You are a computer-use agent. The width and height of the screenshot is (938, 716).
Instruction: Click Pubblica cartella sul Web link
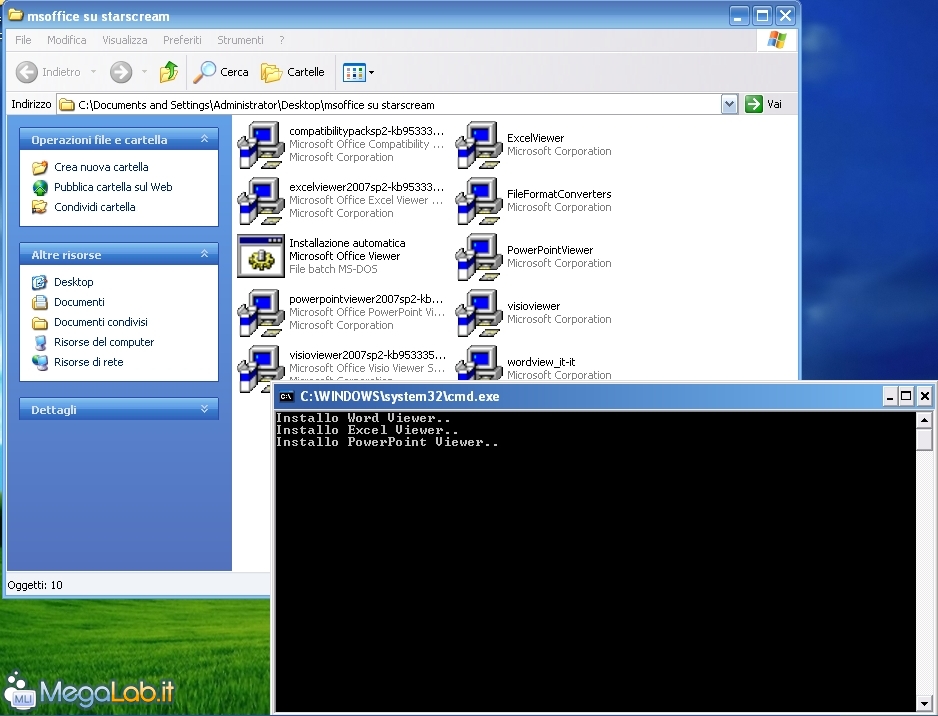pos(113,187)
